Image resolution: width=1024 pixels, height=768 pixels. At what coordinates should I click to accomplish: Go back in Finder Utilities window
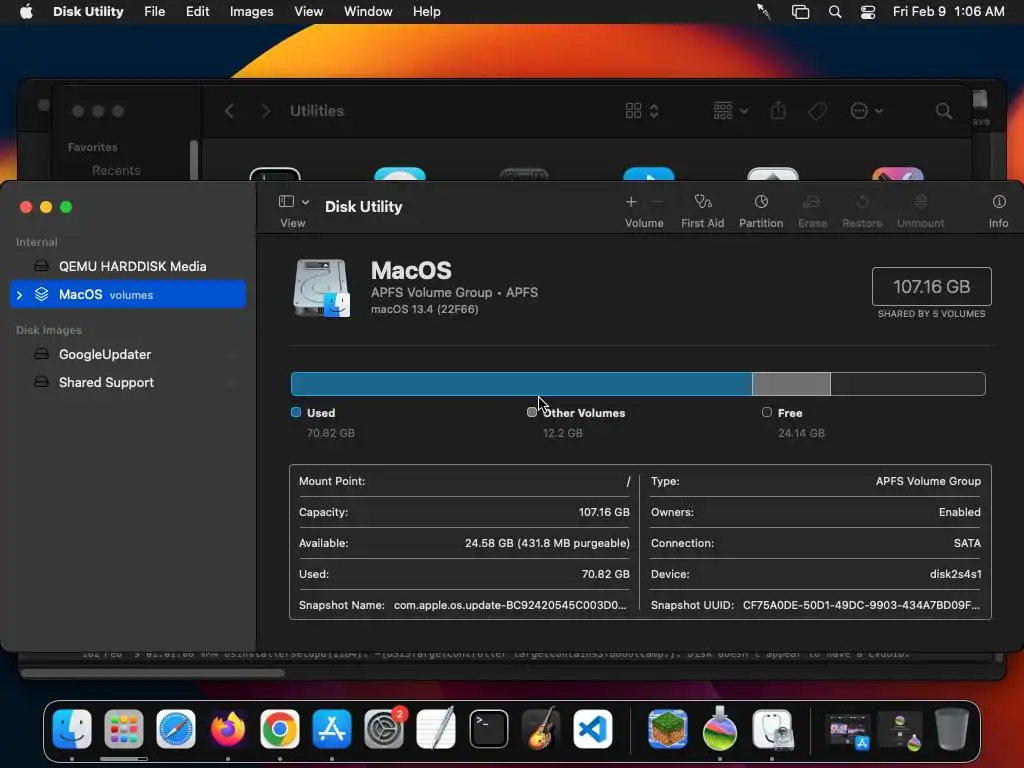229,111
